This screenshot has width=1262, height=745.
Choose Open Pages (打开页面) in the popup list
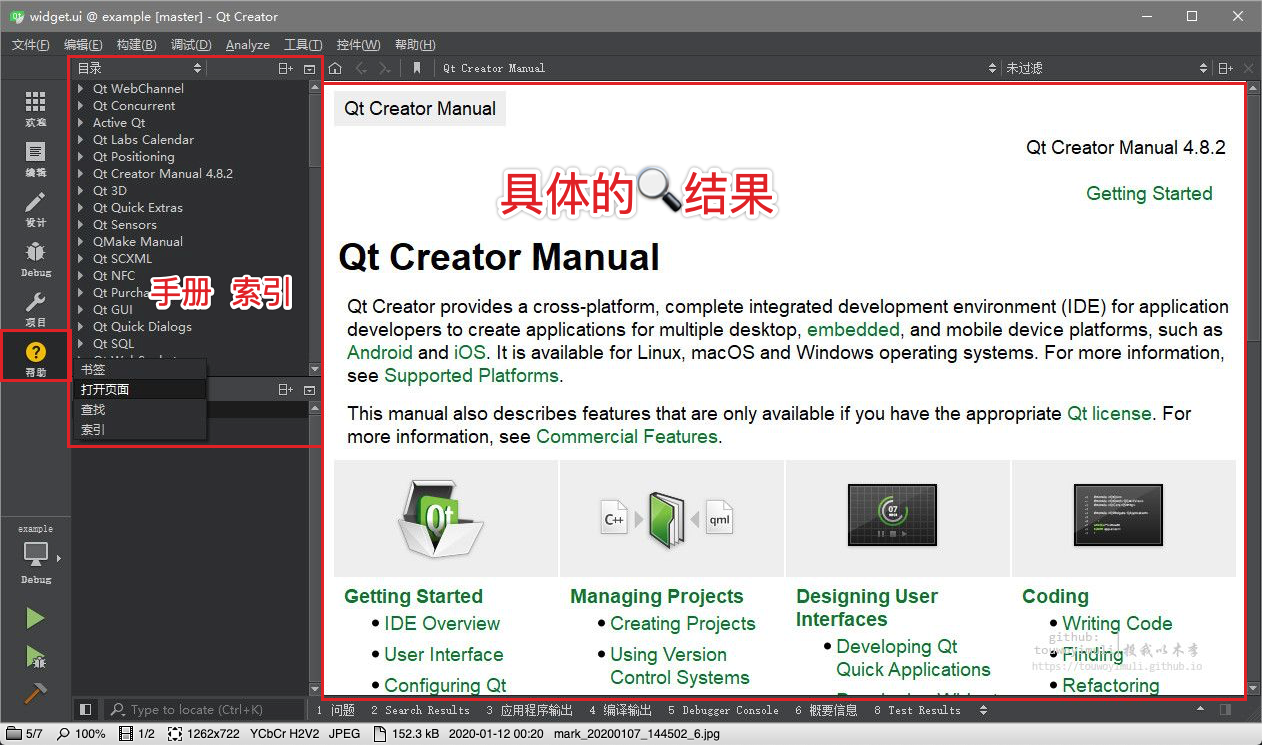tap(140, 390)
